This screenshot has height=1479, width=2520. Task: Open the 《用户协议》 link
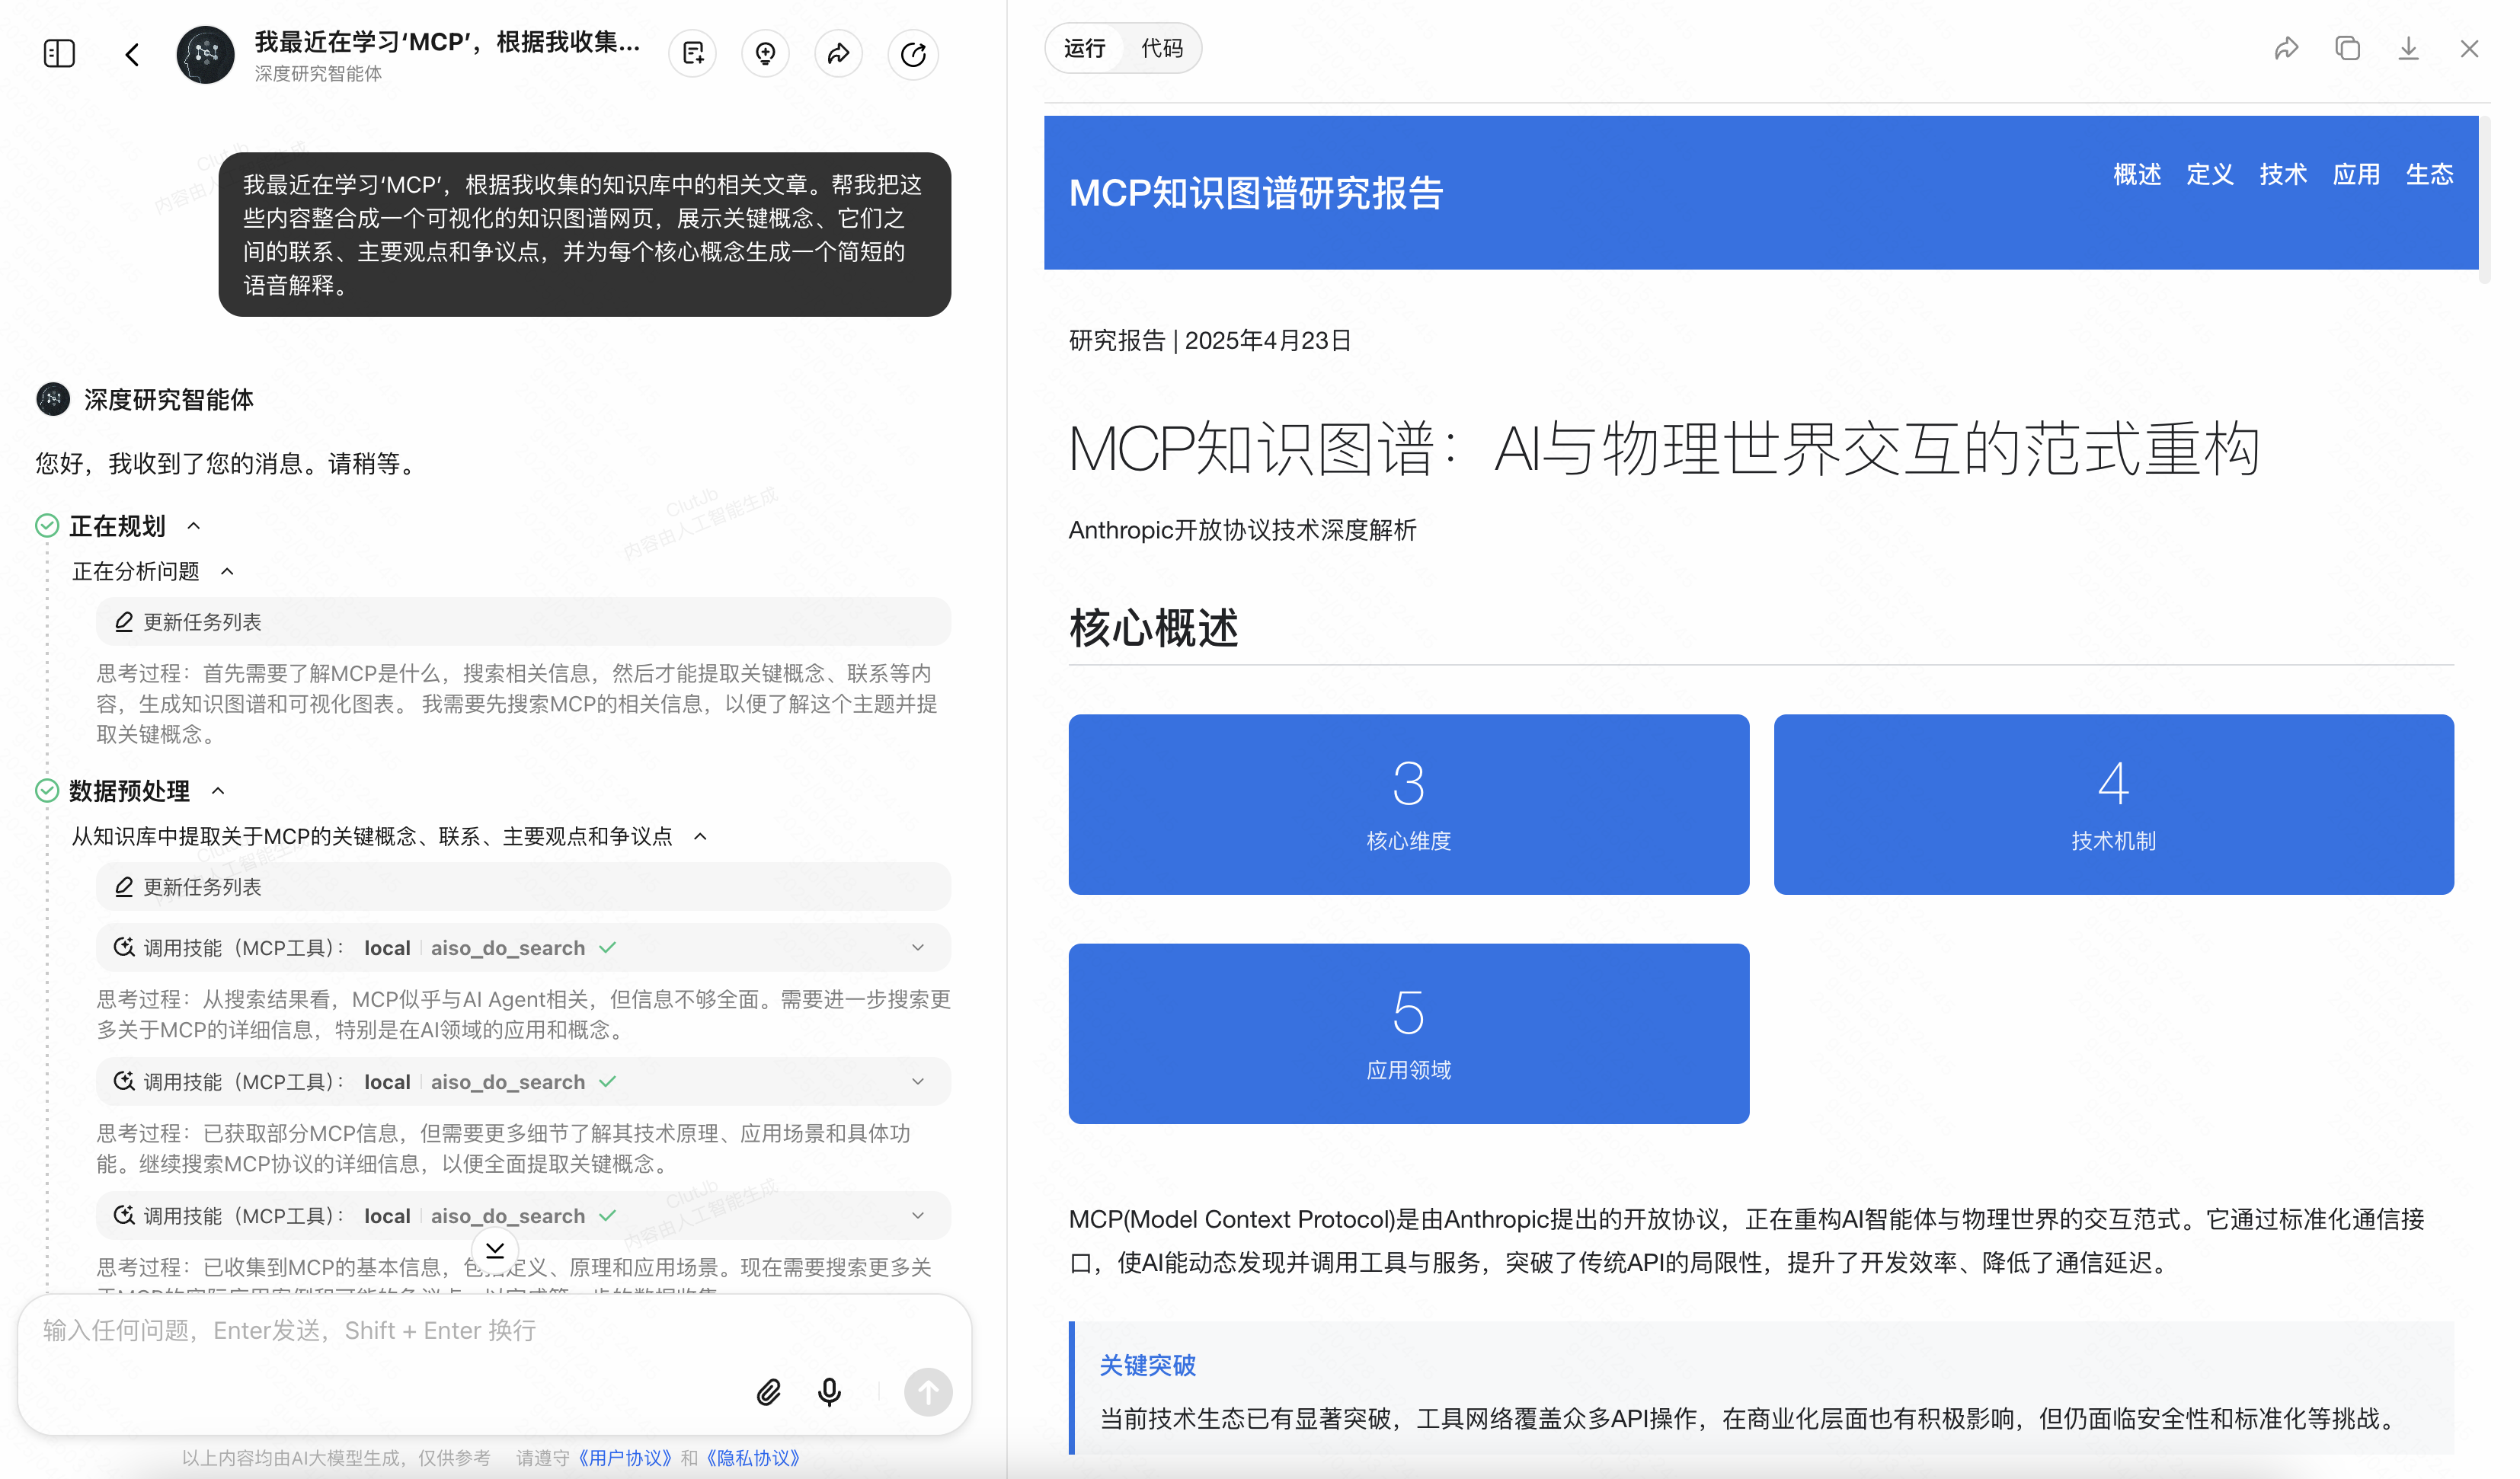pos(625,1458)
